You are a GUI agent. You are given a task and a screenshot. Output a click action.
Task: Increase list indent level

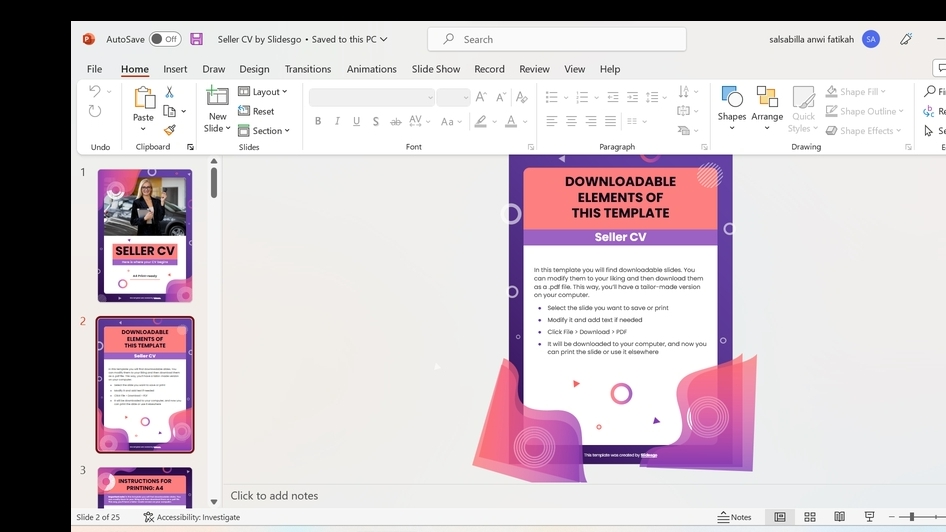632,97
